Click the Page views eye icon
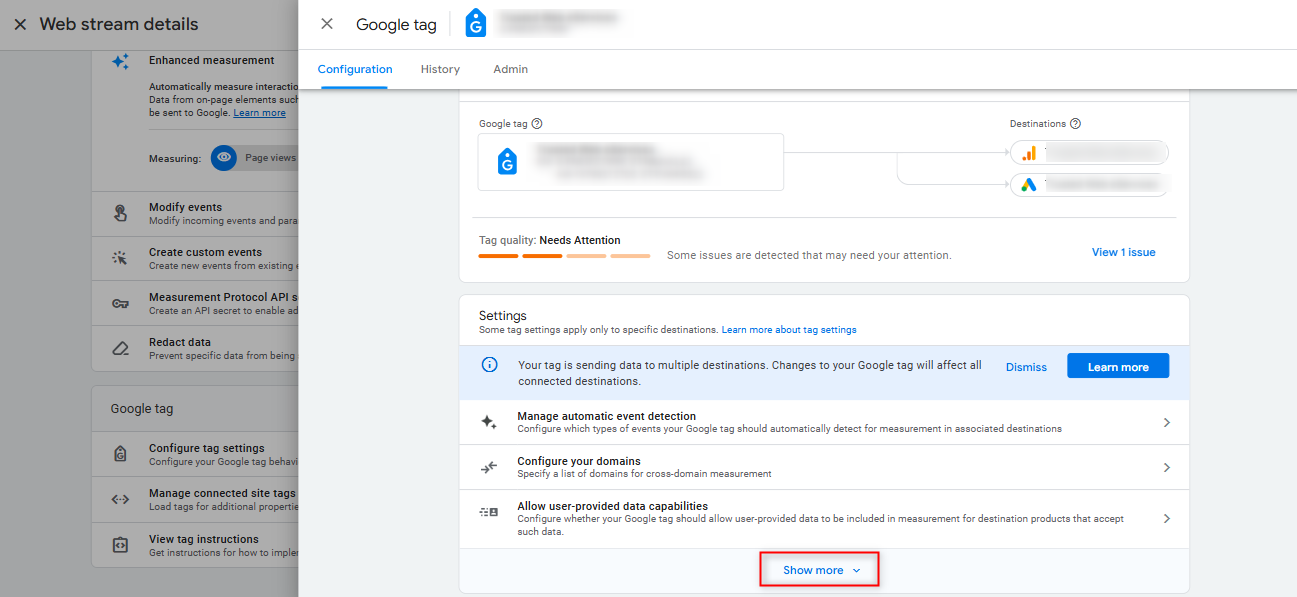This screenshot has width=1297, height=597. coord(224,158)
